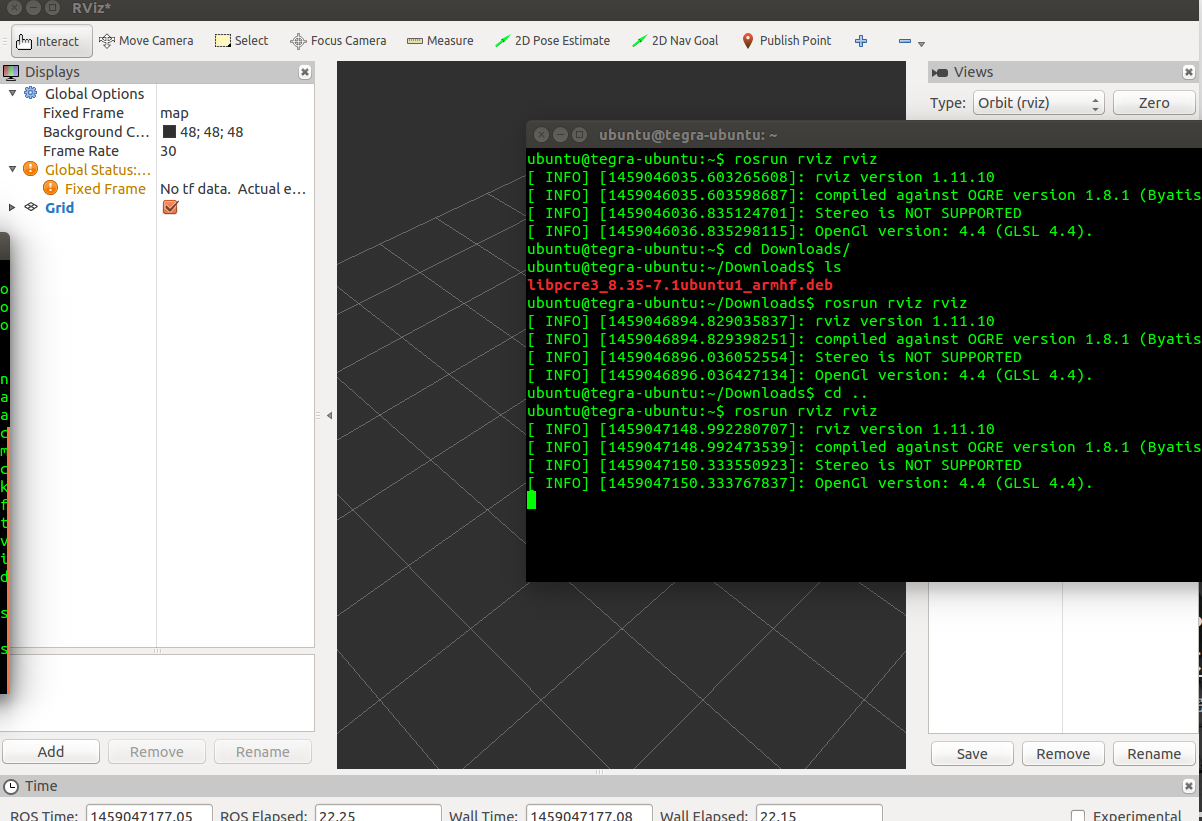
Task: Click Add to add a display
Action: 51,752
